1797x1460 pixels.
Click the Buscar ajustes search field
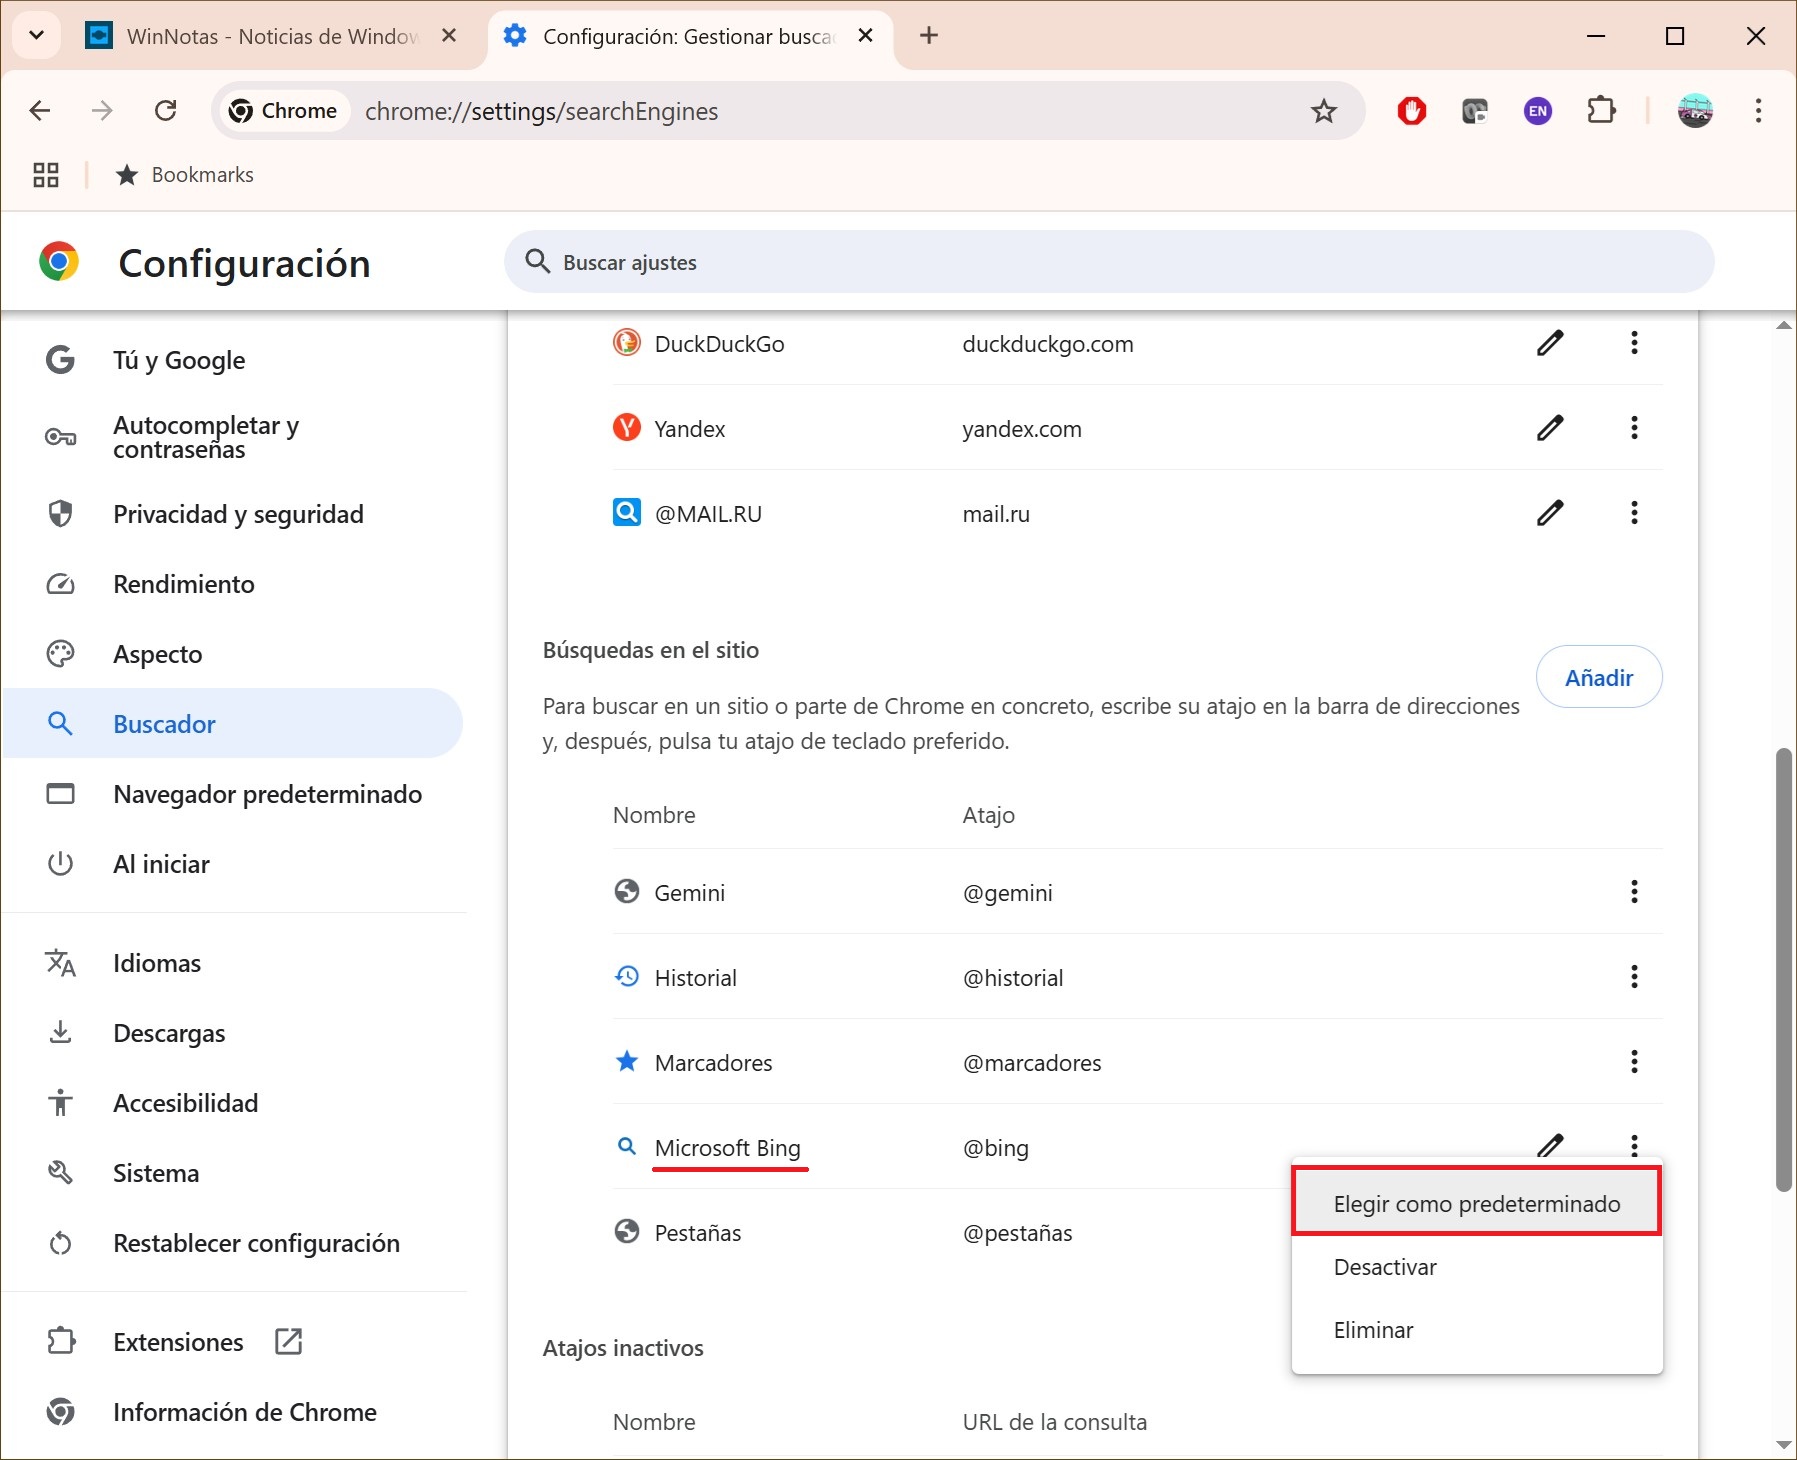[x=1109, y=262]
